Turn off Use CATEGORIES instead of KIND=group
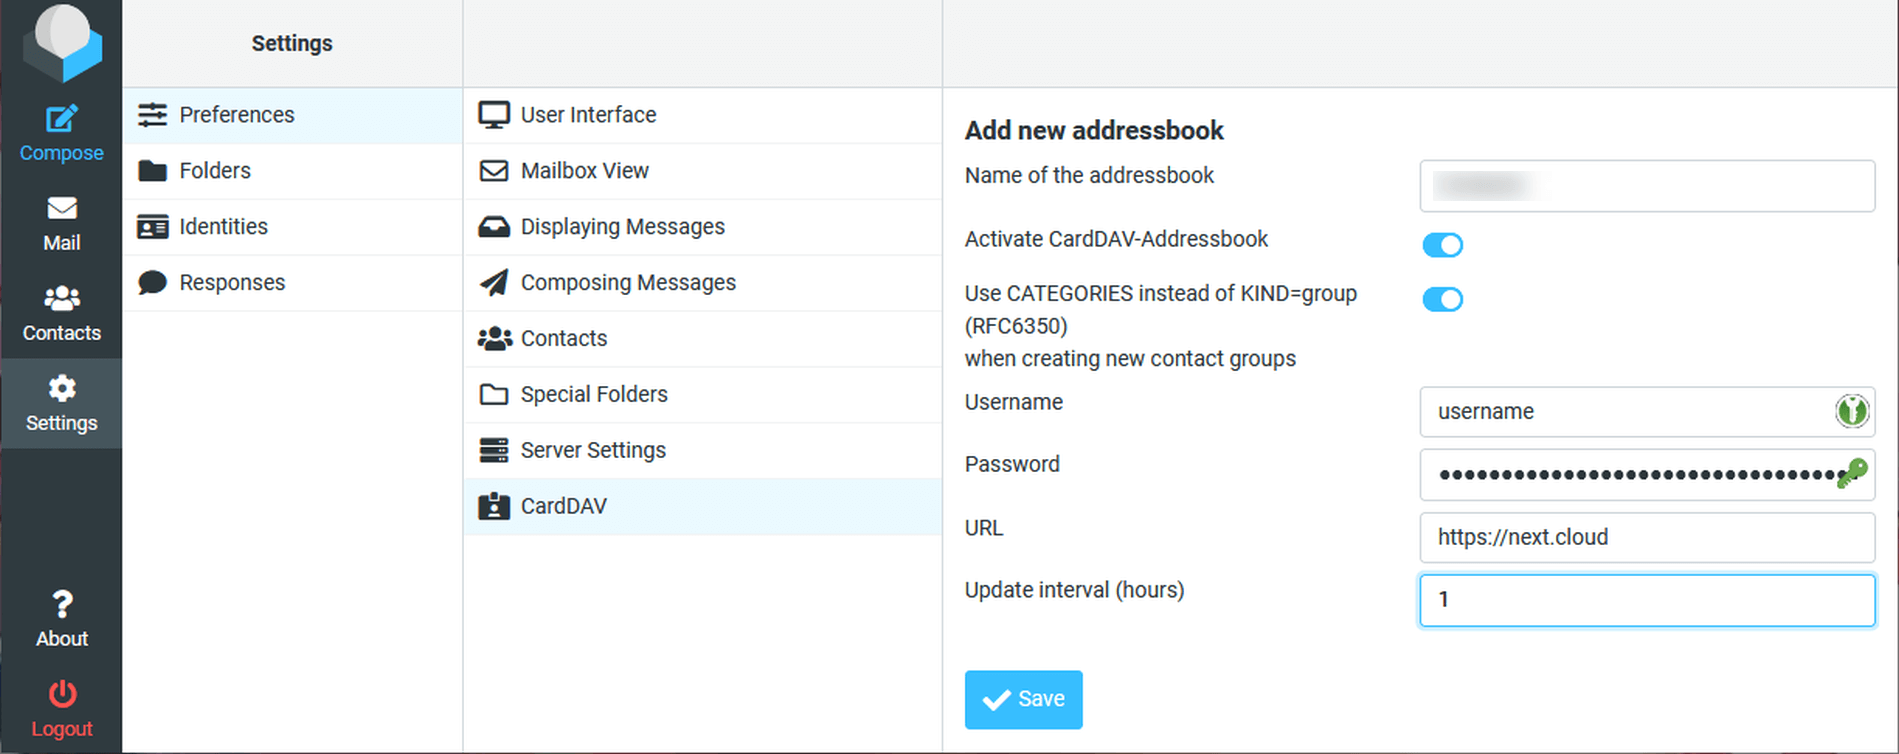Viewport: 1899px width, 754px height. pyautogui.click(x=1443, y=299)
